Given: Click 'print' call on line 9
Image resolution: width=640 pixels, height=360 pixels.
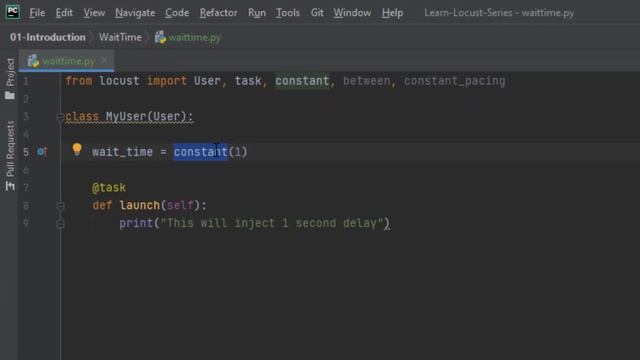Looking at the screenshot, I should point(136,223).
